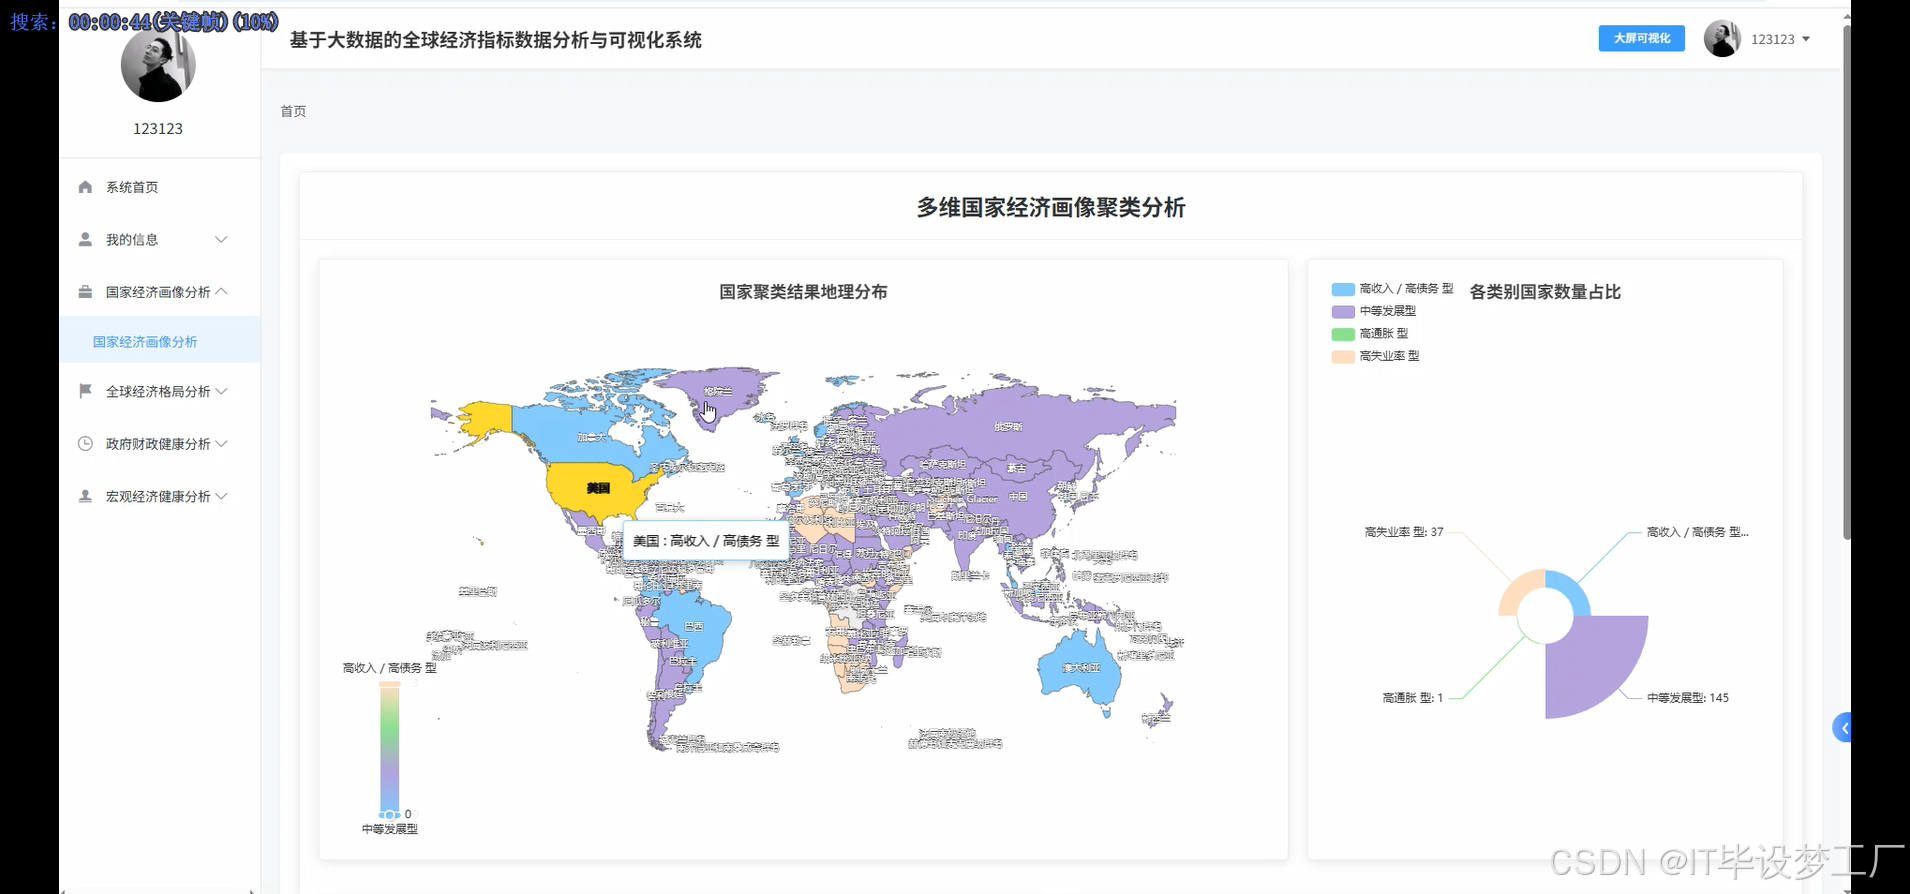
Task: Click the 格陵兰 region on the map
Action: pyautogui.click(x=718, y=391)
